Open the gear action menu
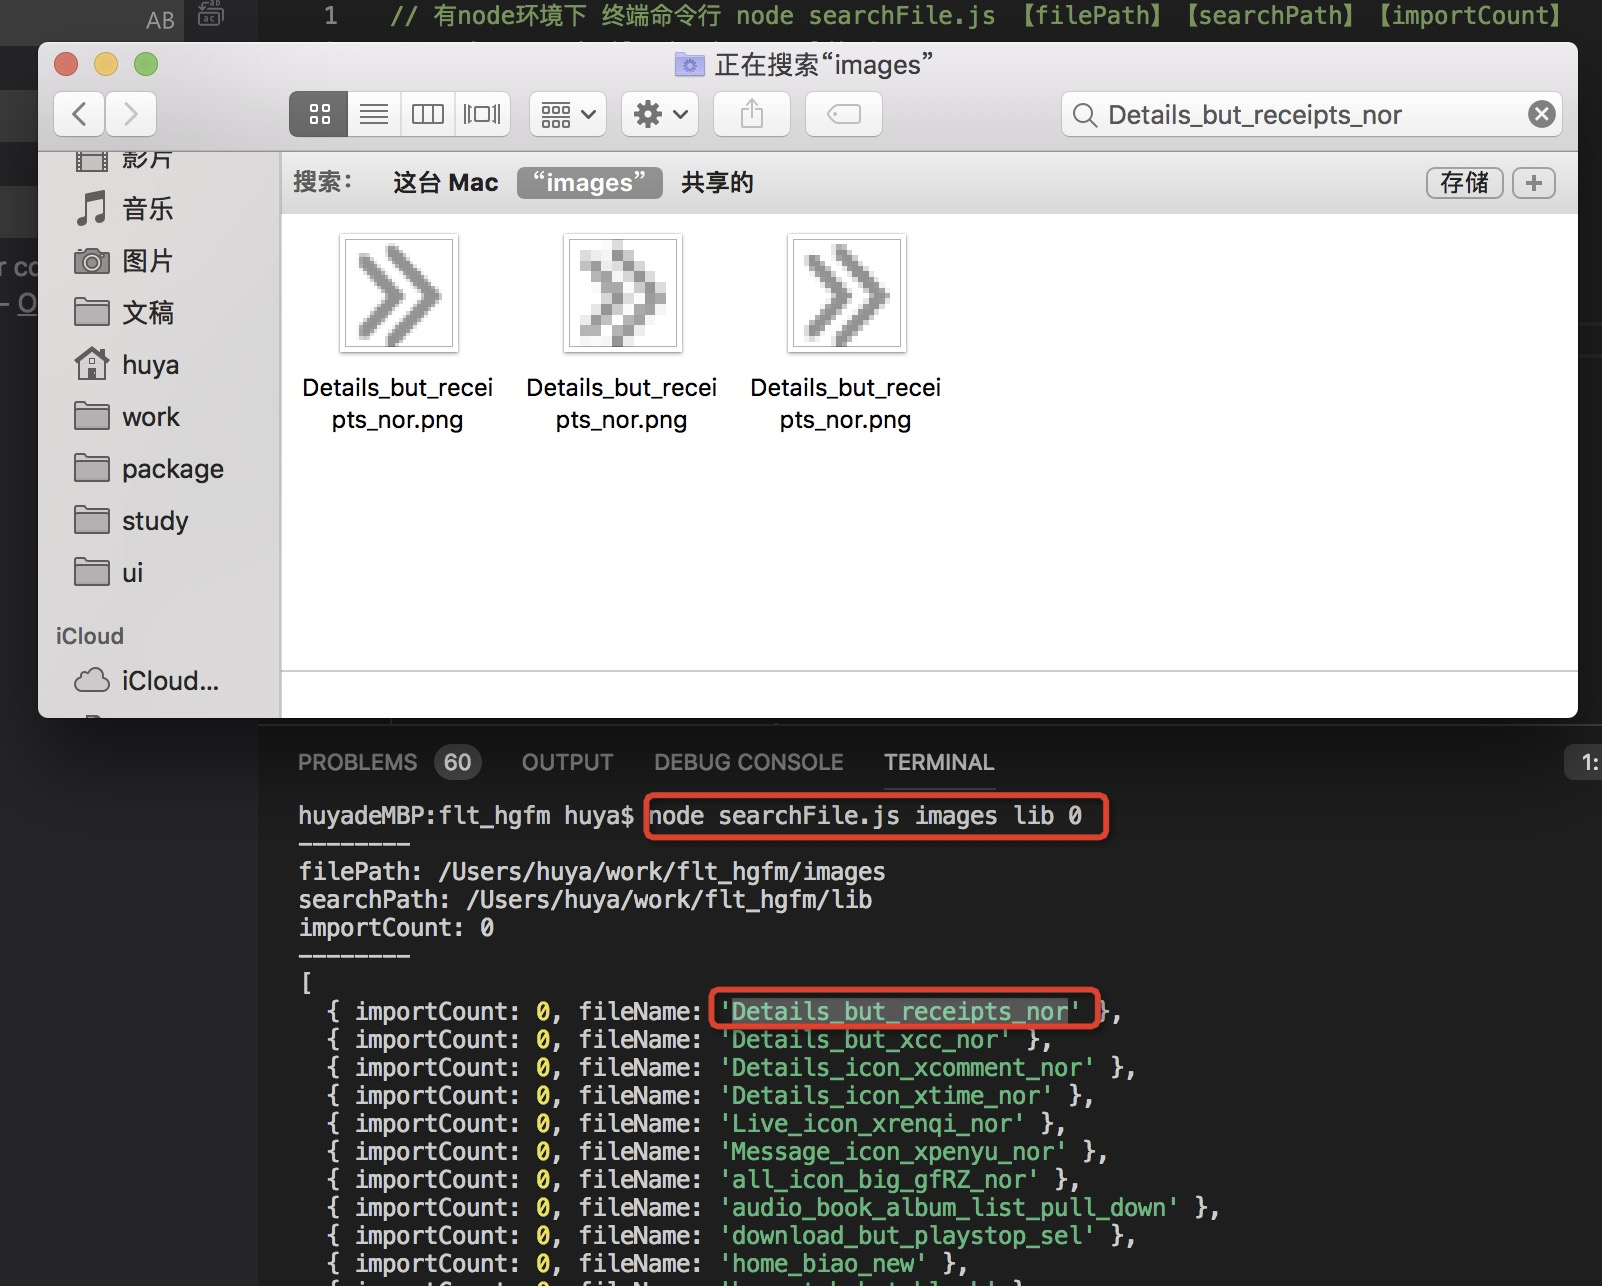Viewport: 1602px width, 1286px height. coord(660,114)
